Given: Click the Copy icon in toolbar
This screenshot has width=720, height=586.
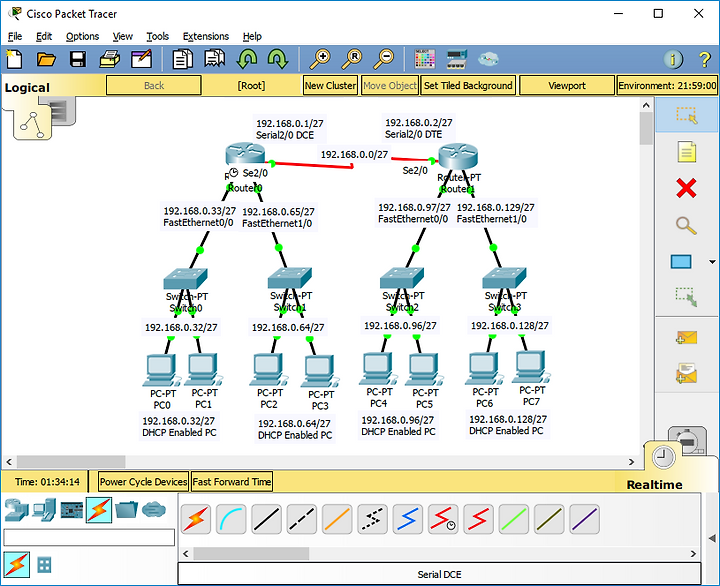Looking at the screenshot, I should [x=182, y=59].
